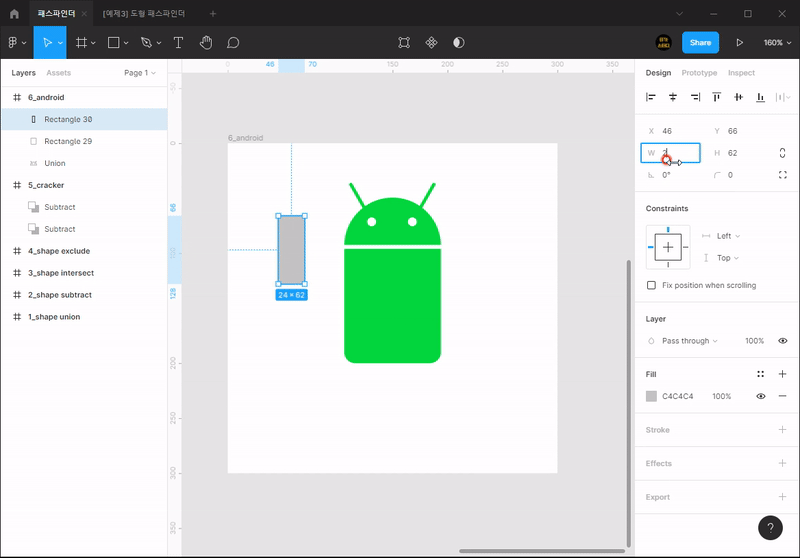Viewport: 800px width, 558px height.
Task: Remove the C4C4C4 fill
Action: pyautogui.click(x=782, y=396)
